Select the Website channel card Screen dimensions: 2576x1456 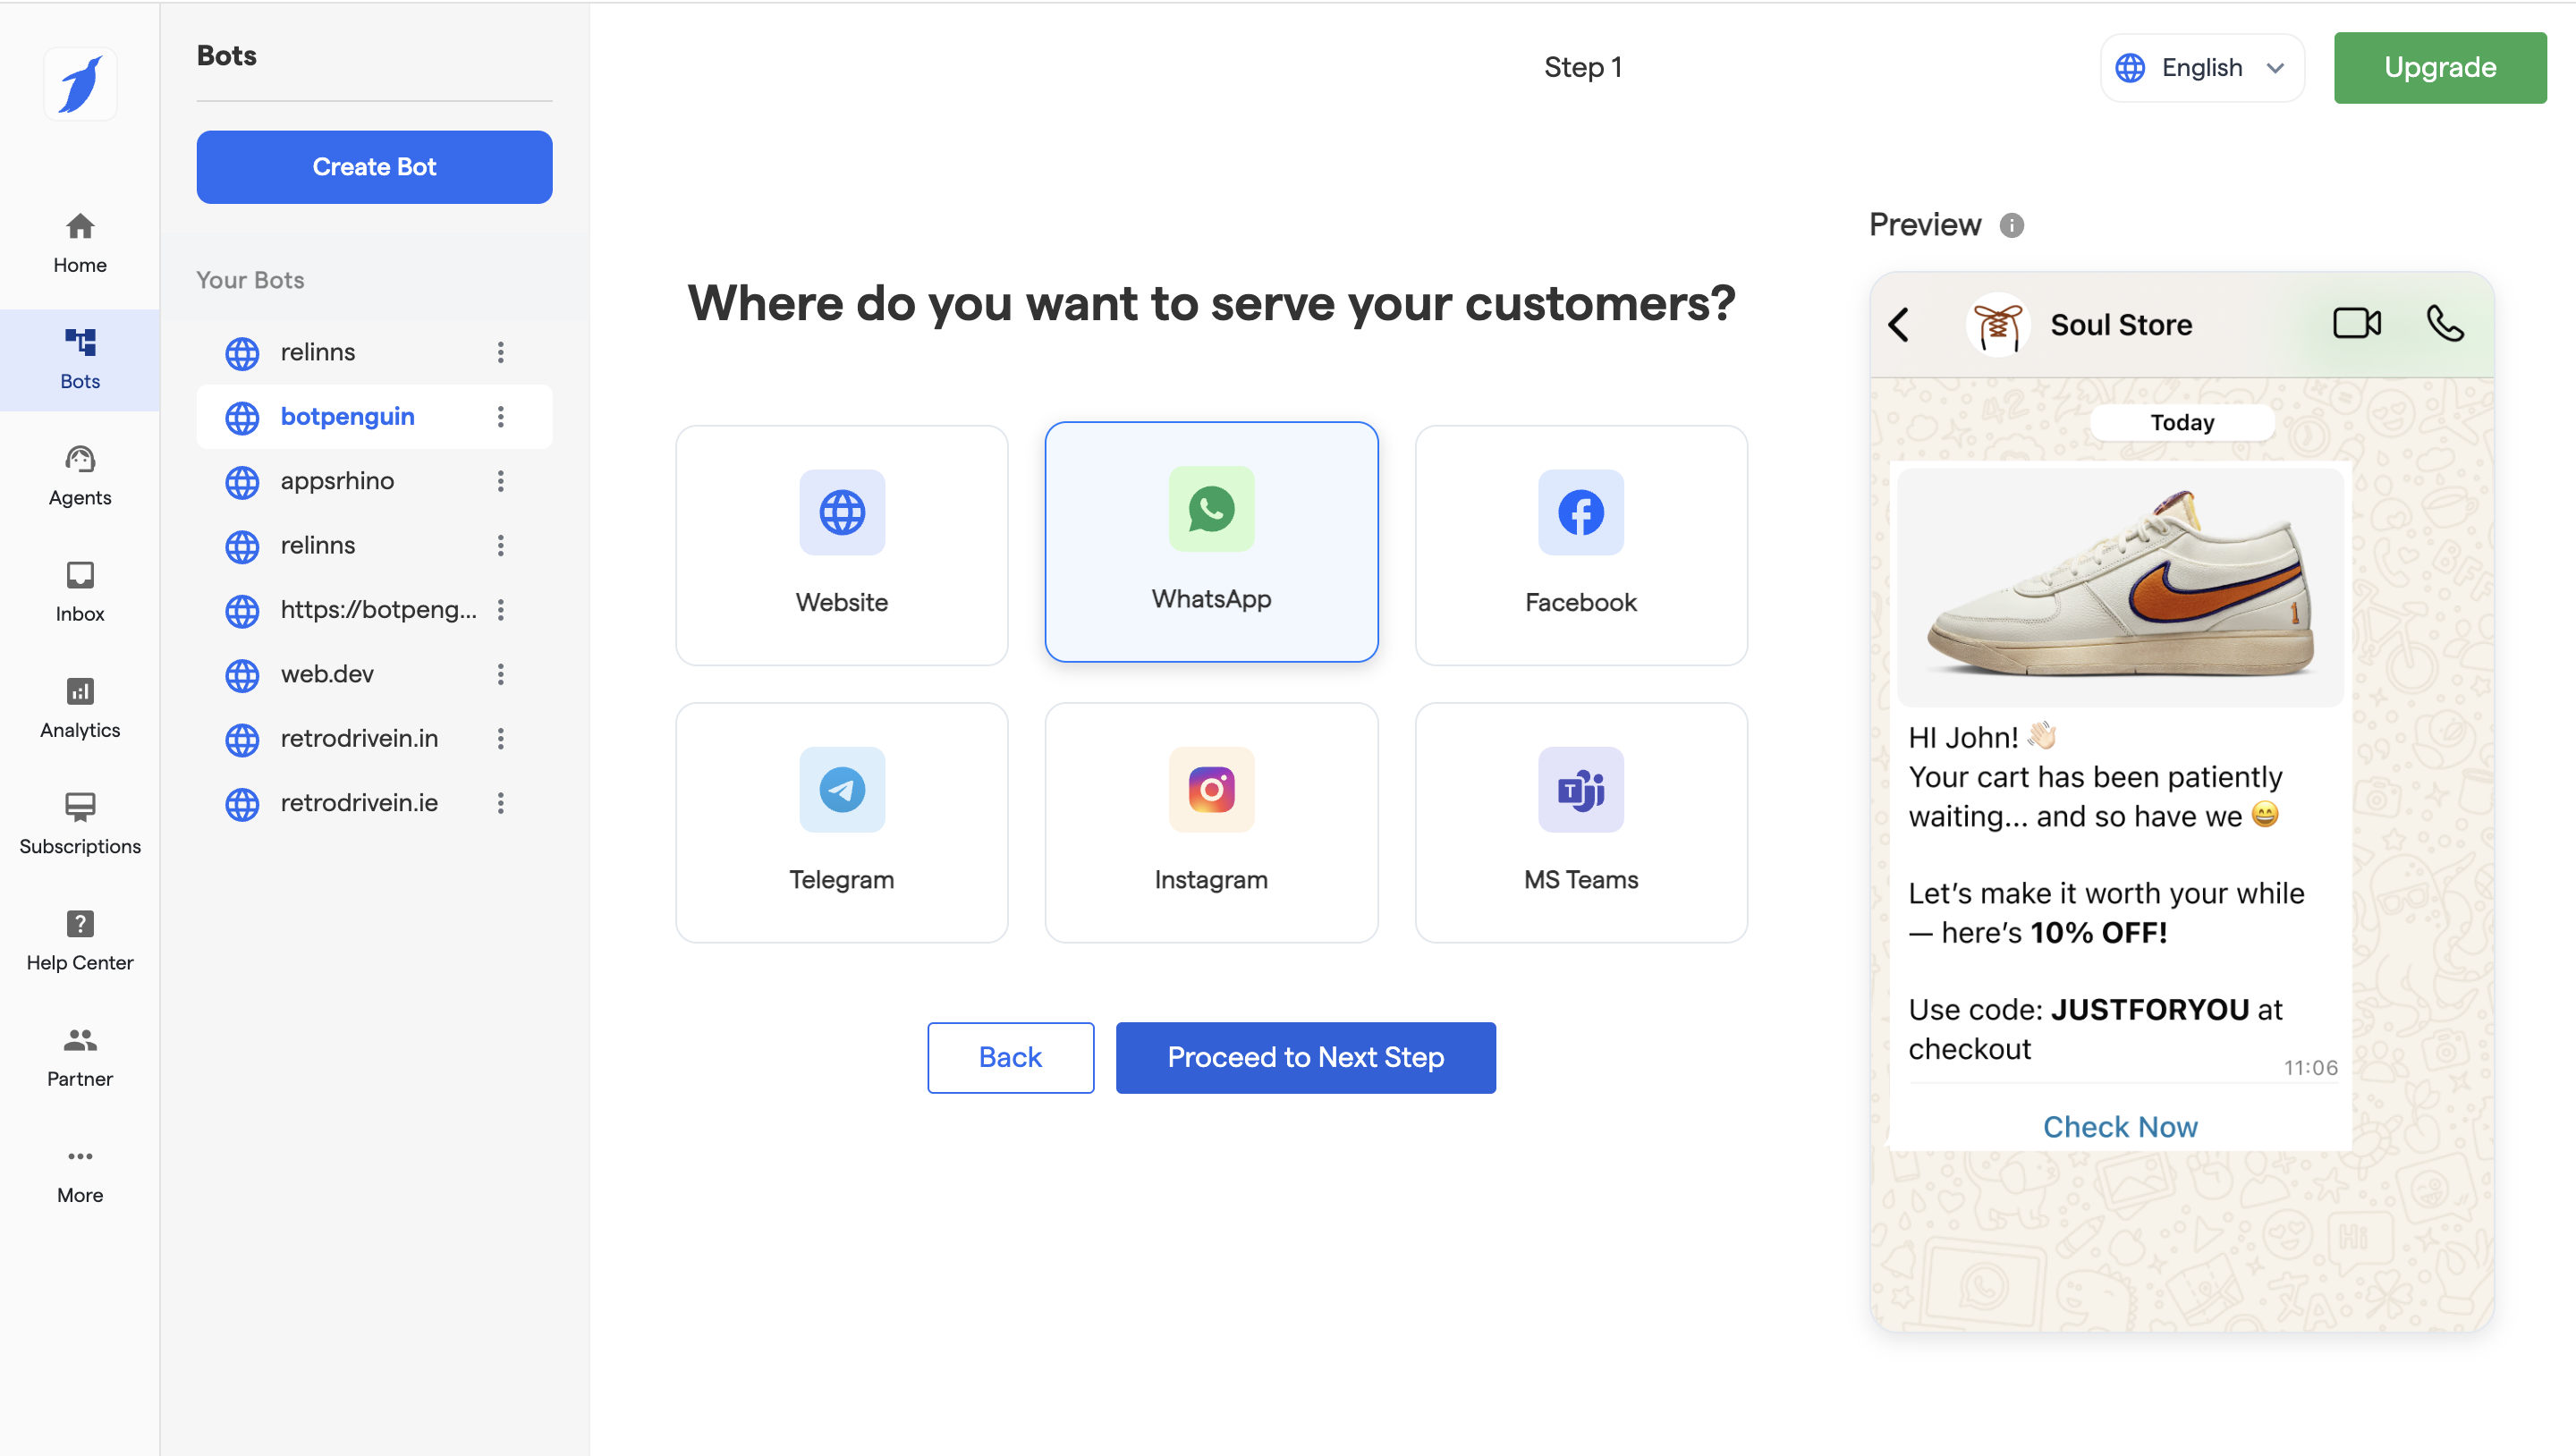coord(841,545)
